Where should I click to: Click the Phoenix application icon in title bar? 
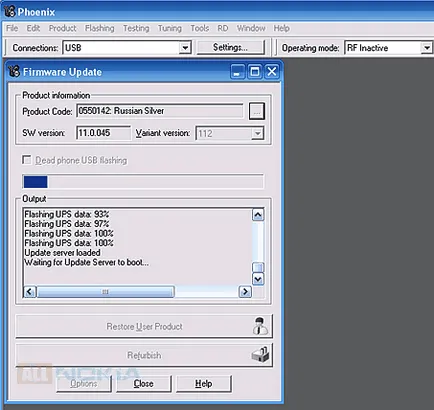click(10, 11)
